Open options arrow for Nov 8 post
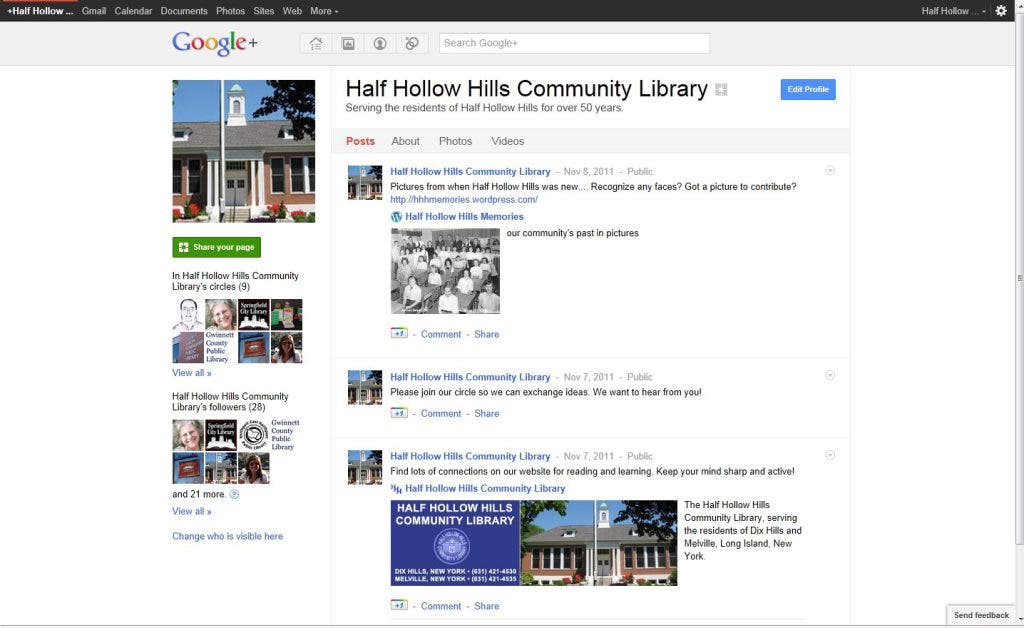 click(830, 170)
